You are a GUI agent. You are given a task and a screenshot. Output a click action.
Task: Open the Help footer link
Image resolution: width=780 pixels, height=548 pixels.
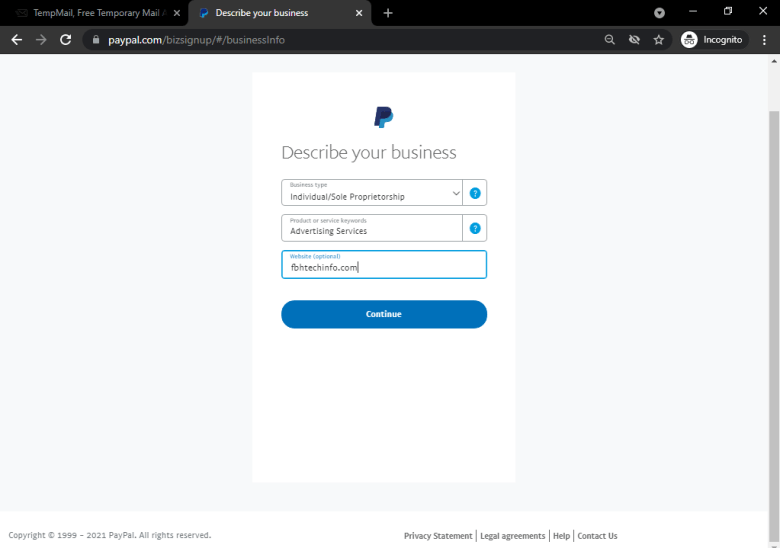click(x=561, y=536)
